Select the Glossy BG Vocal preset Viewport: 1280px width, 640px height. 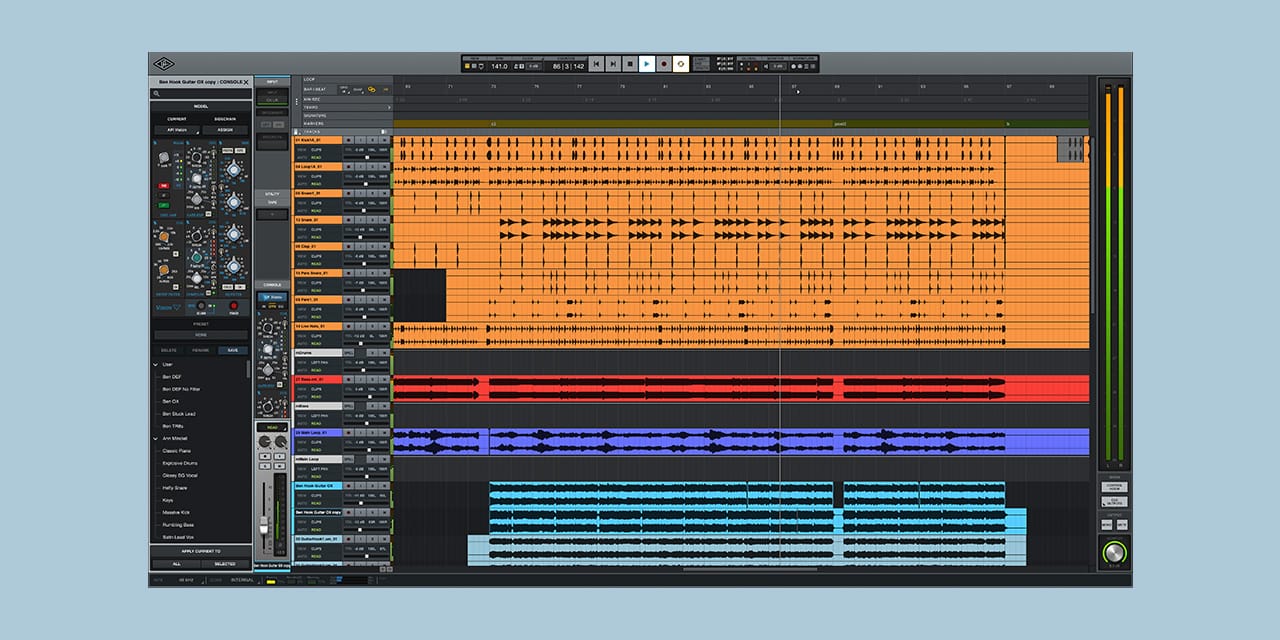(x=180, y=475)
